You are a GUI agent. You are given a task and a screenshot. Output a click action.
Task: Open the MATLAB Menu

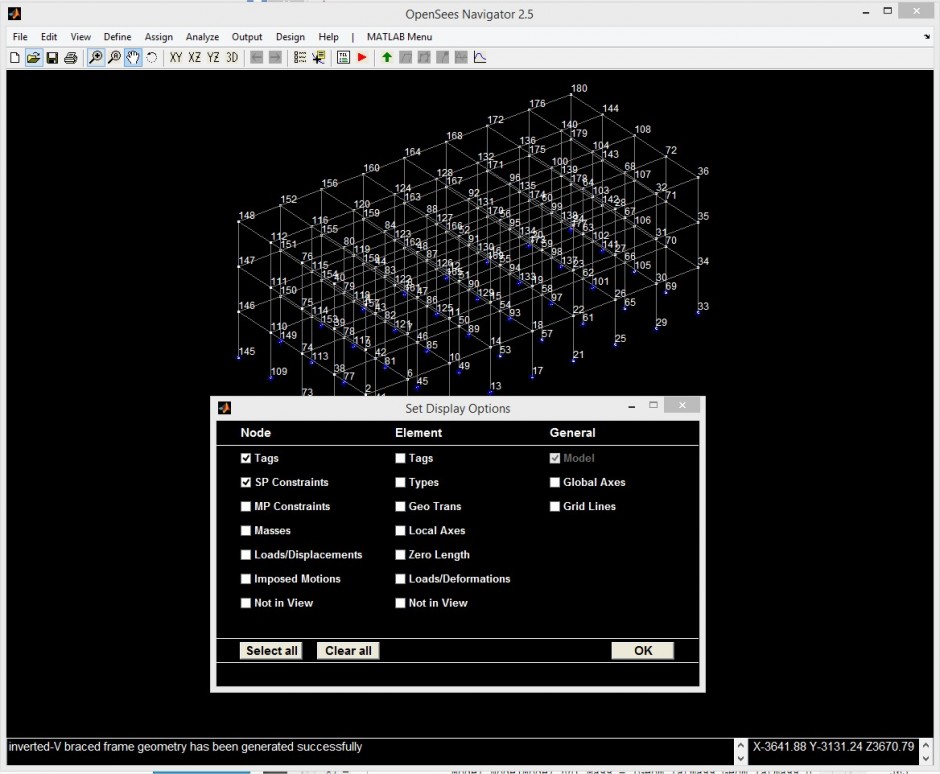coord(399,36)
